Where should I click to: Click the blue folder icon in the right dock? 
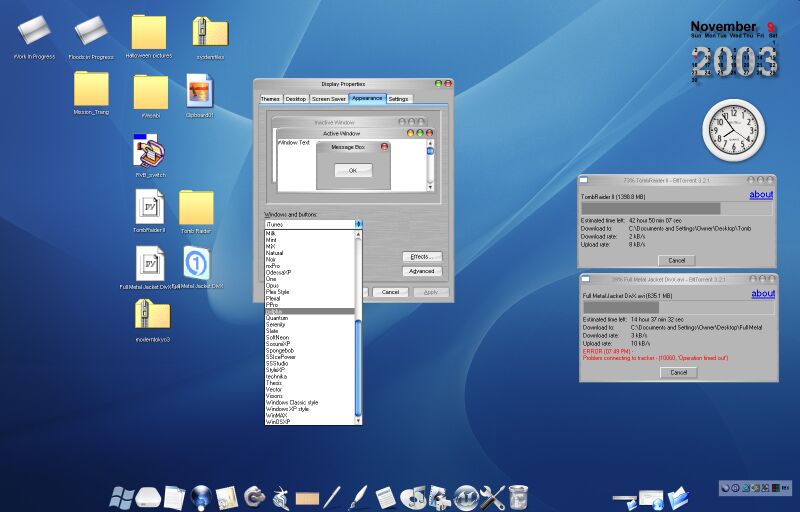pos(679,498)
